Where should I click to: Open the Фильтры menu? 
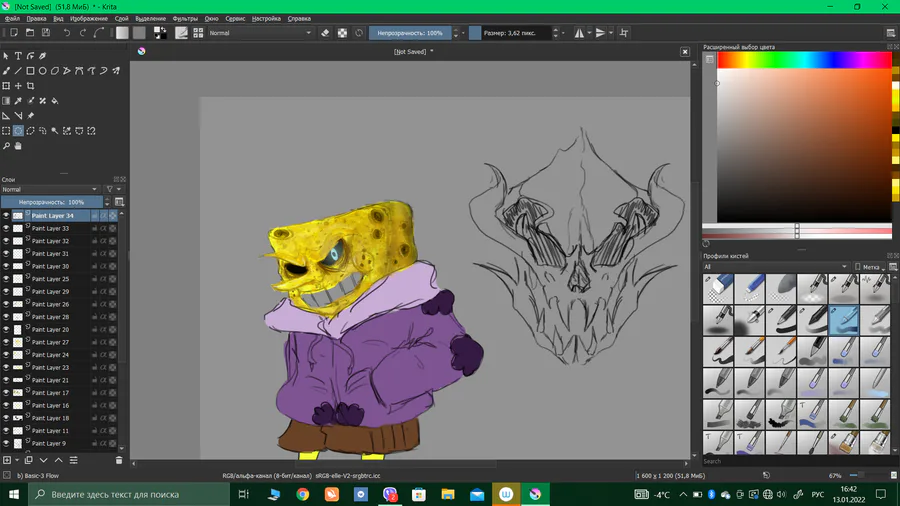click(x=185, y=18)
